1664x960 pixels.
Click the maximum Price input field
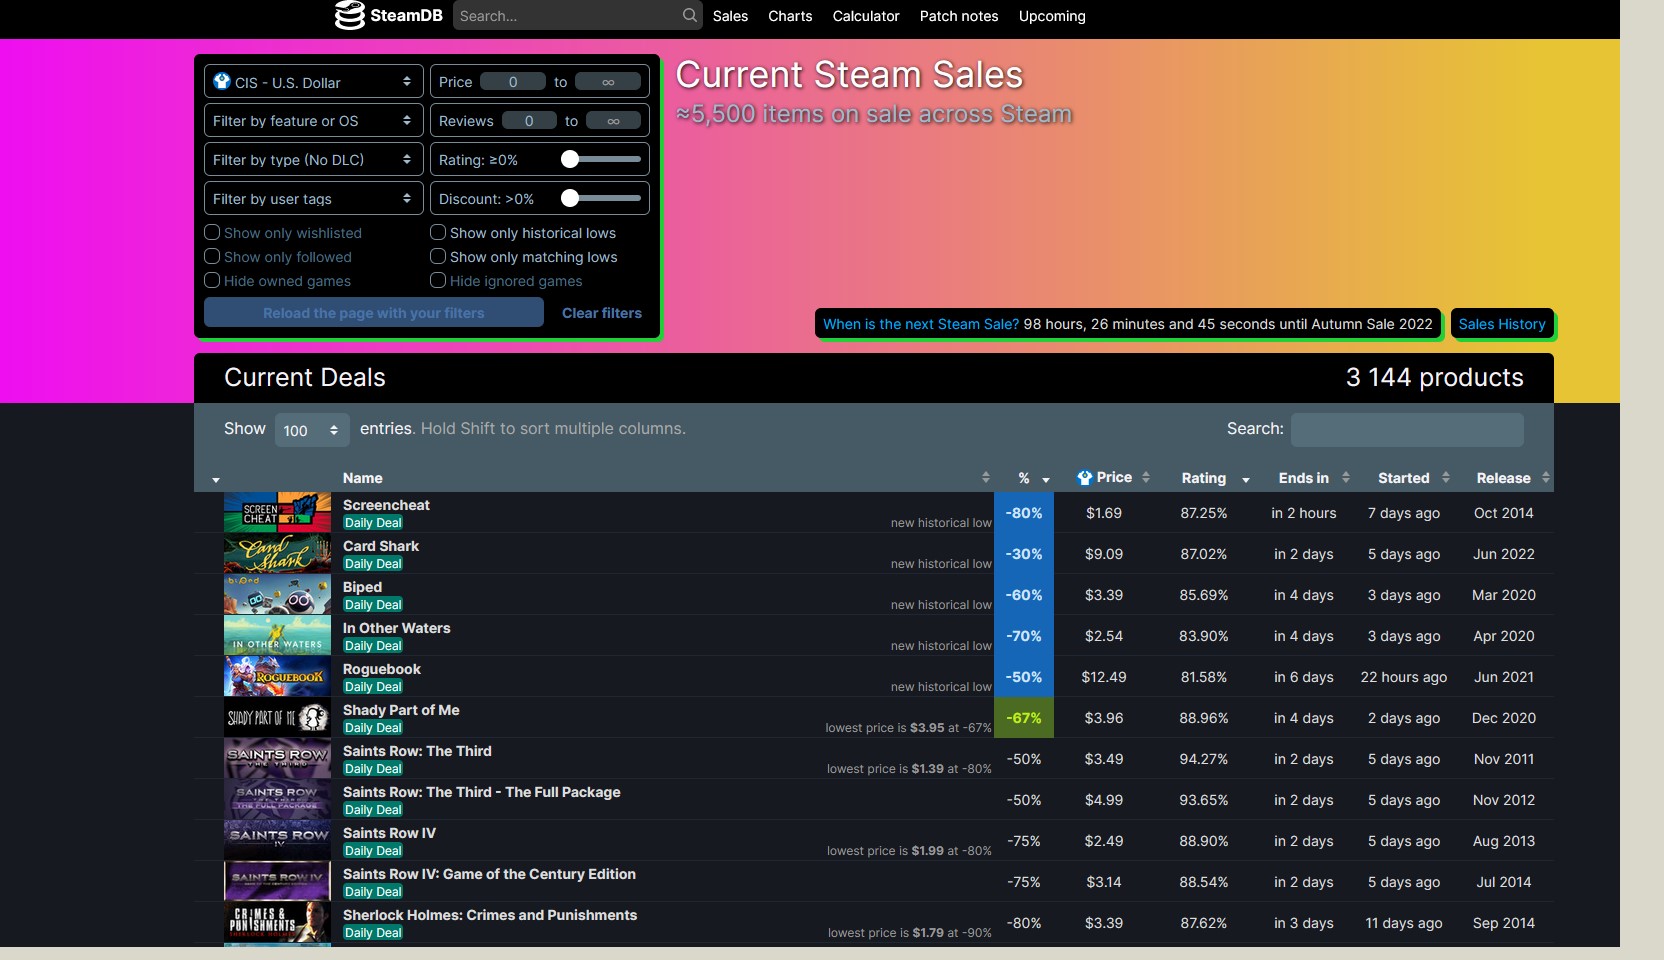(x=608, y=82)
